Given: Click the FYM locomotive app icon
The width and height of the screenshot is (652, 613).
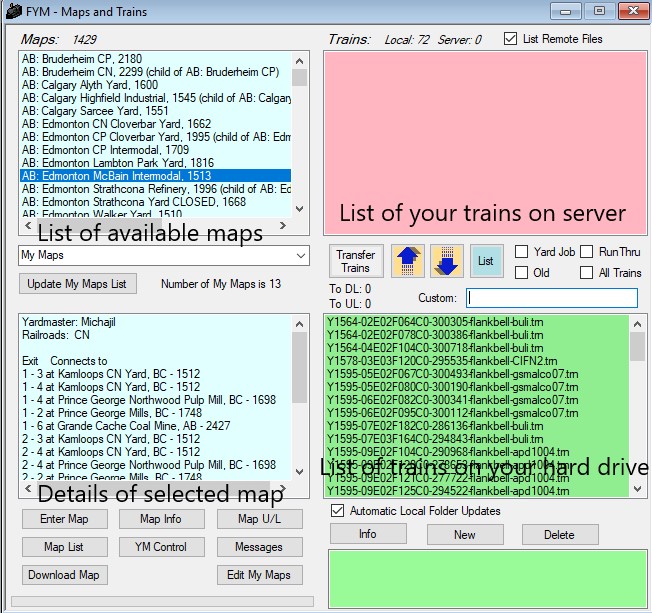Looking at the screenshot, I should click(14, 11).
